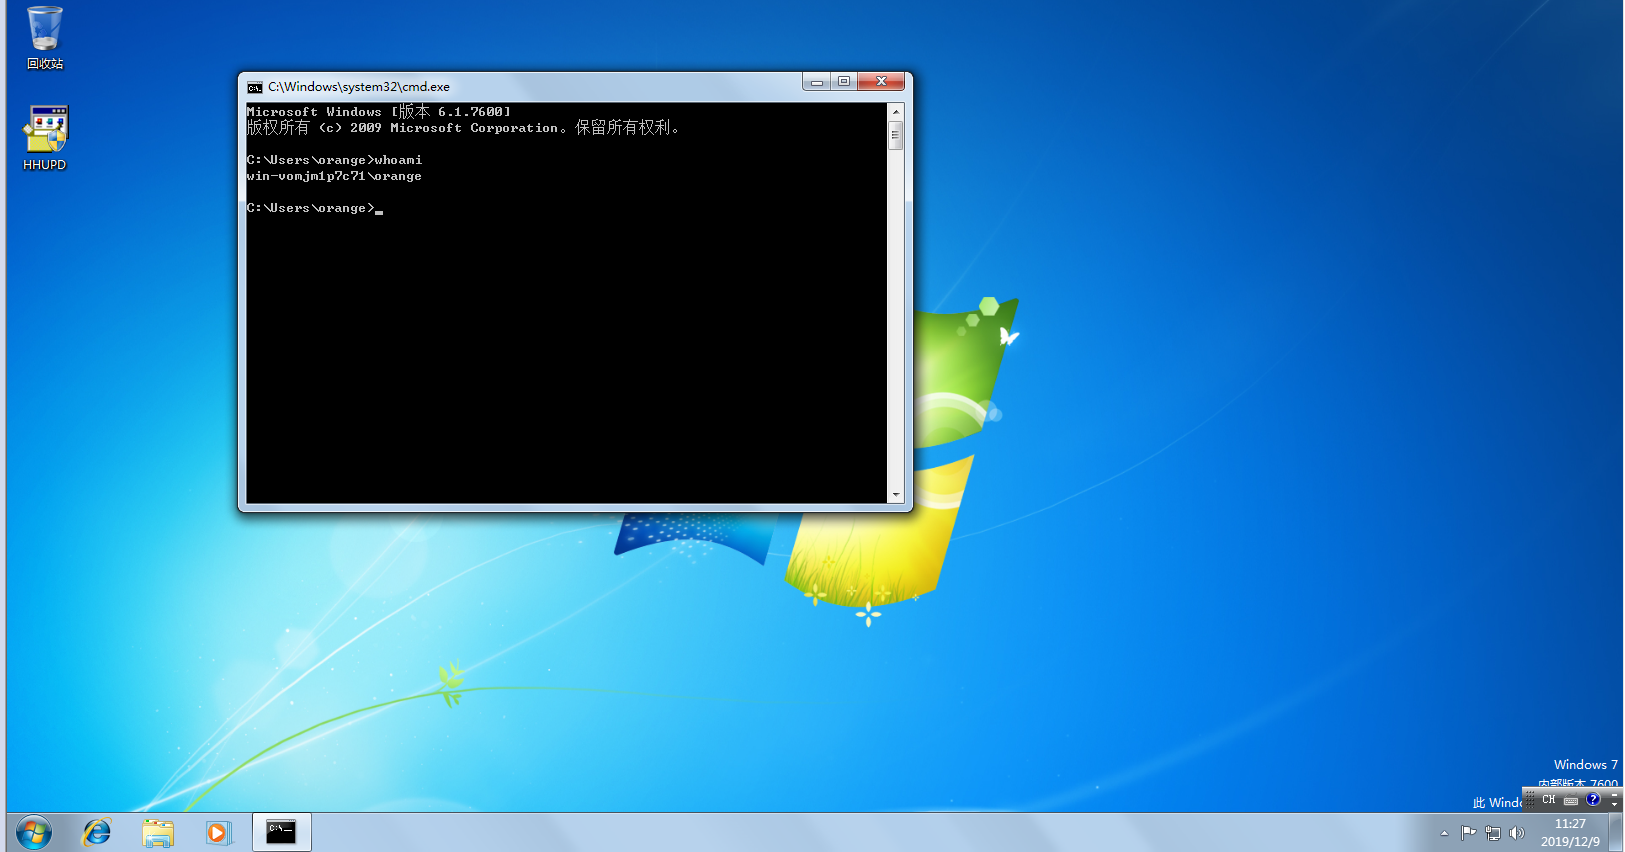Open network status tray icon
The width and height of the screenshot is (1625, 852).
coord(1493,833)
